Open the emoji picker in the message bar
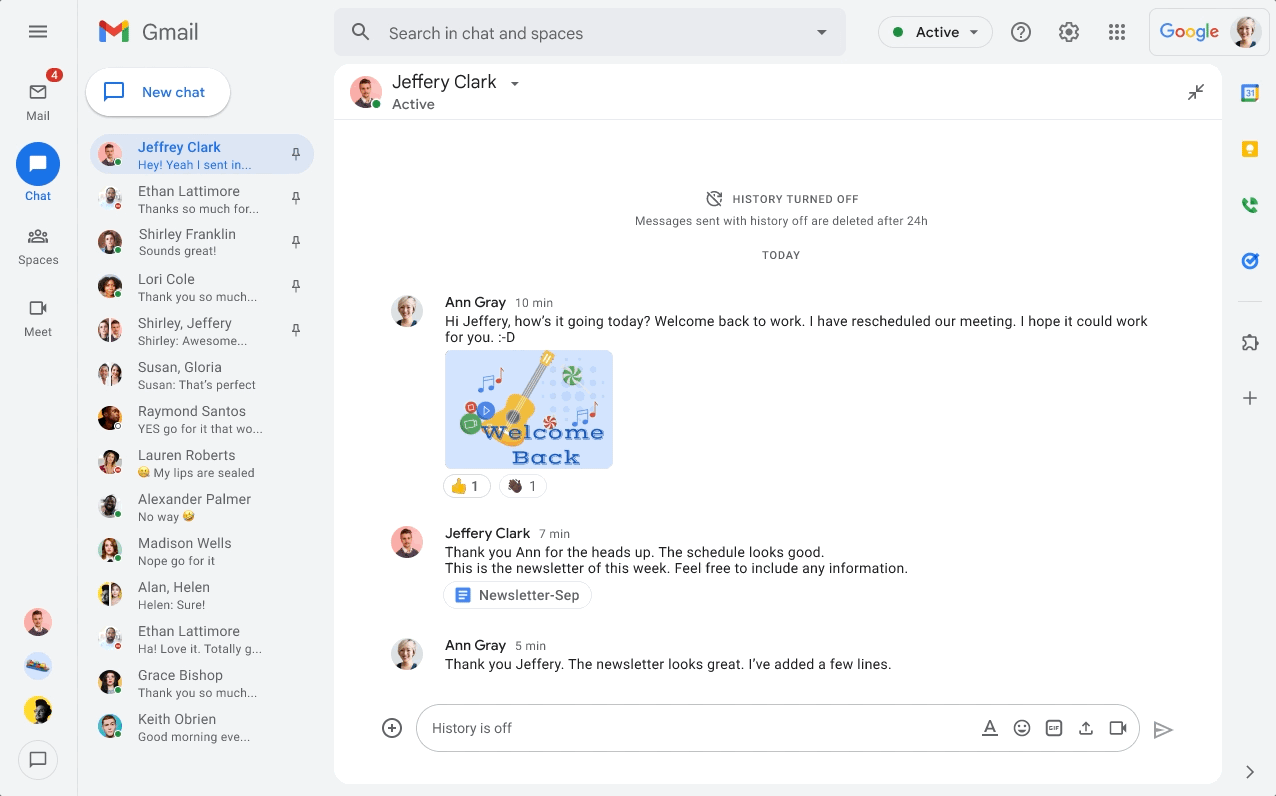This screenshot has width=1276, height=796. pyautogui.click(x=1022, y=728)
